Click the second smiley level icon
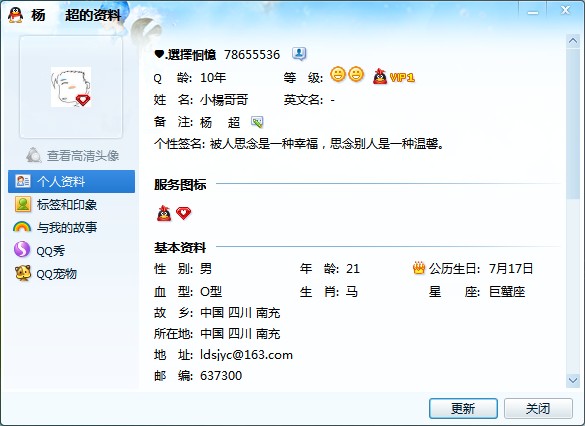 (x=356, y=74)
